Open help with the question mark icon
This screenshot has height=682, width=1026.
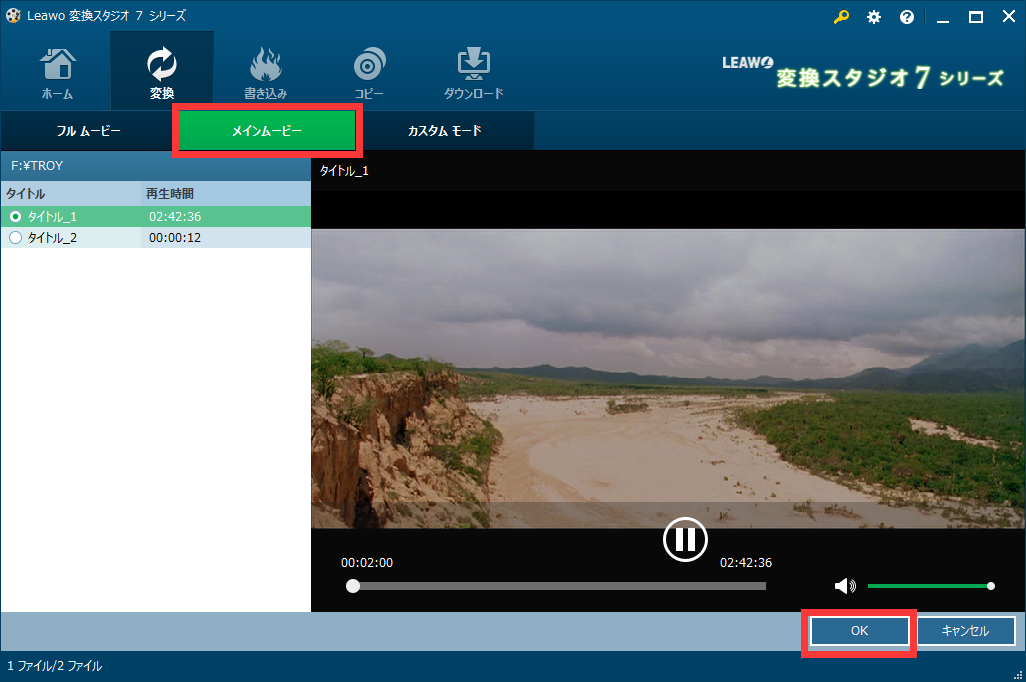point(907,17)
